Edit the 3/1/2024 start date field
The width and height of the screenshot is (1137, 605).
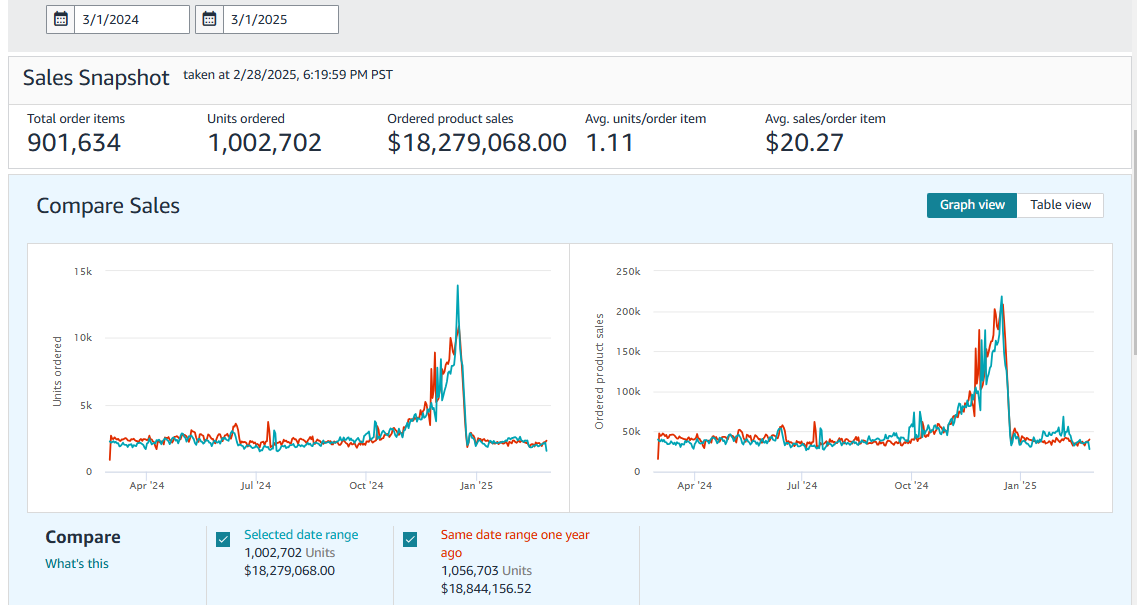tap(132, 20)
